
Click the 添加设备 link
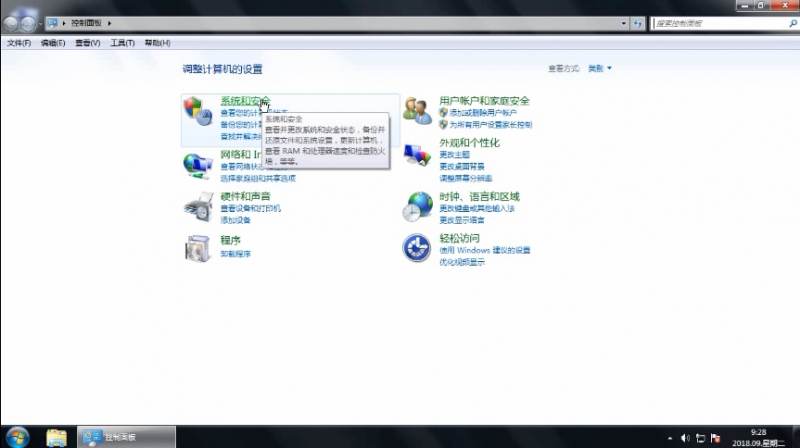(x=235, y=220)
